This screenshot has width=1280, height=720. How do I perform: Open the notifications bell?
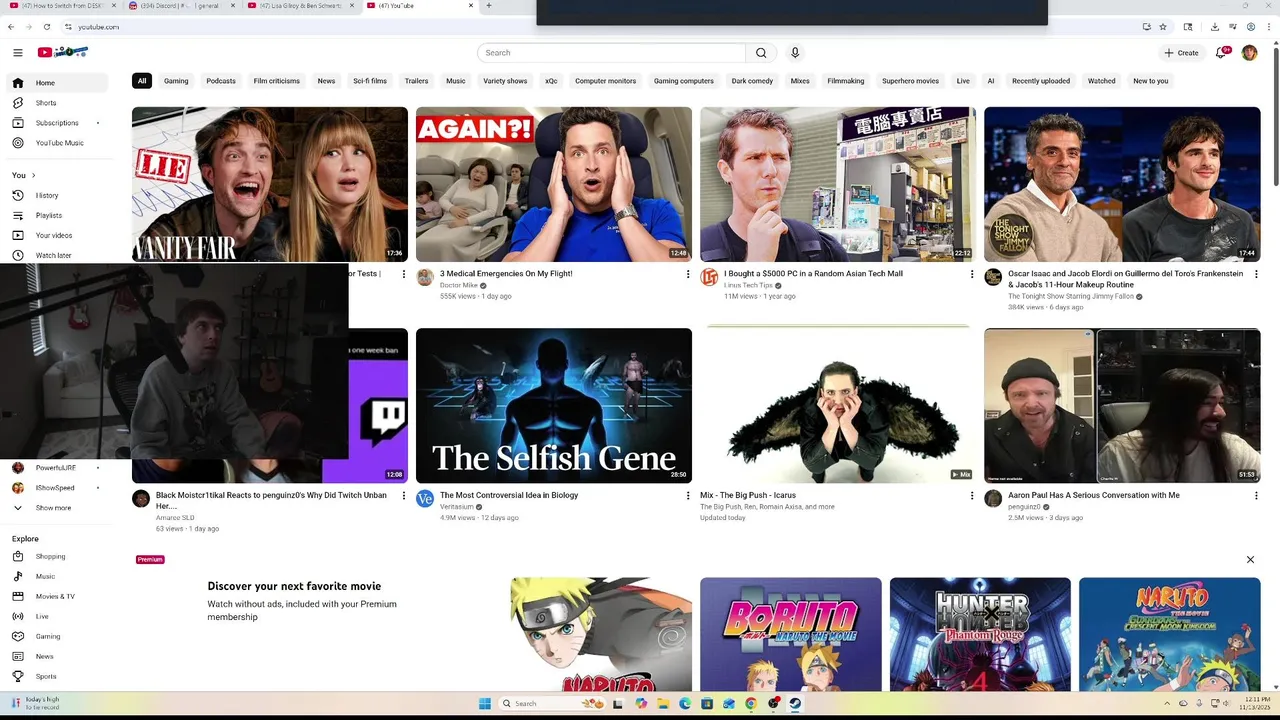1221,53
